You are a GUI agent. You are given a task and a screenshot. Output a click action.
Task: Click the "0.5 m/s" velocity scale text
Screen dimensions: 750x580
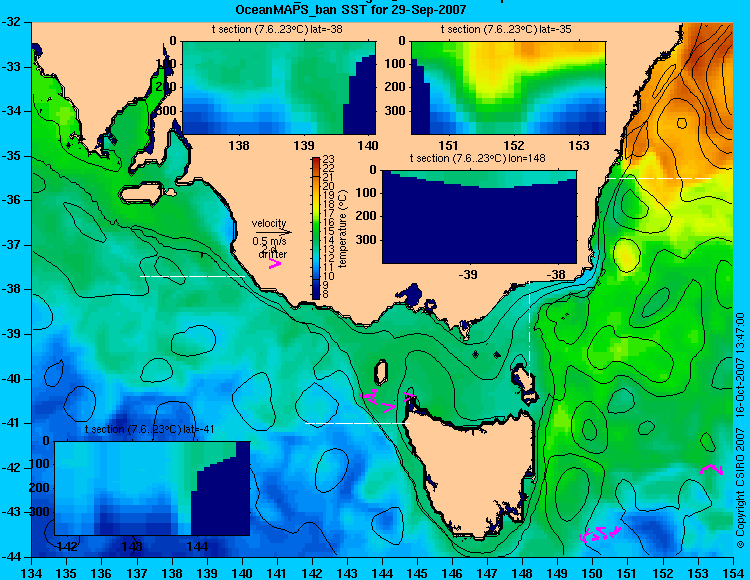[269, 241]
